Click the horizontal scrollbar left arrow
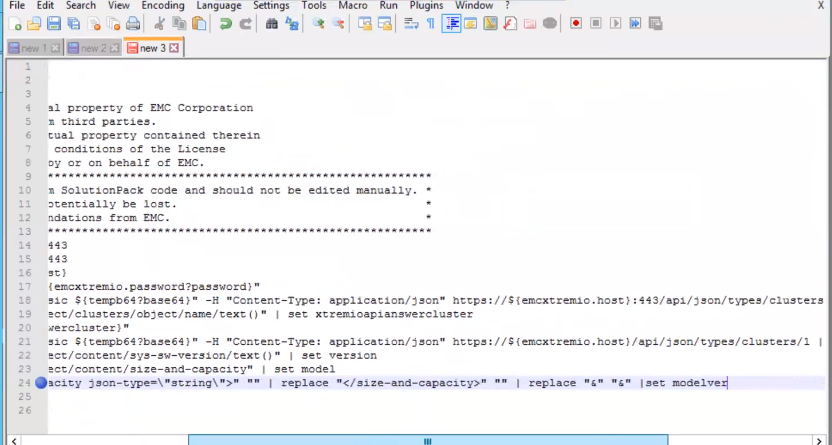Image resolution: width=832 pixels, height=445 pixels. pos(13,440)
